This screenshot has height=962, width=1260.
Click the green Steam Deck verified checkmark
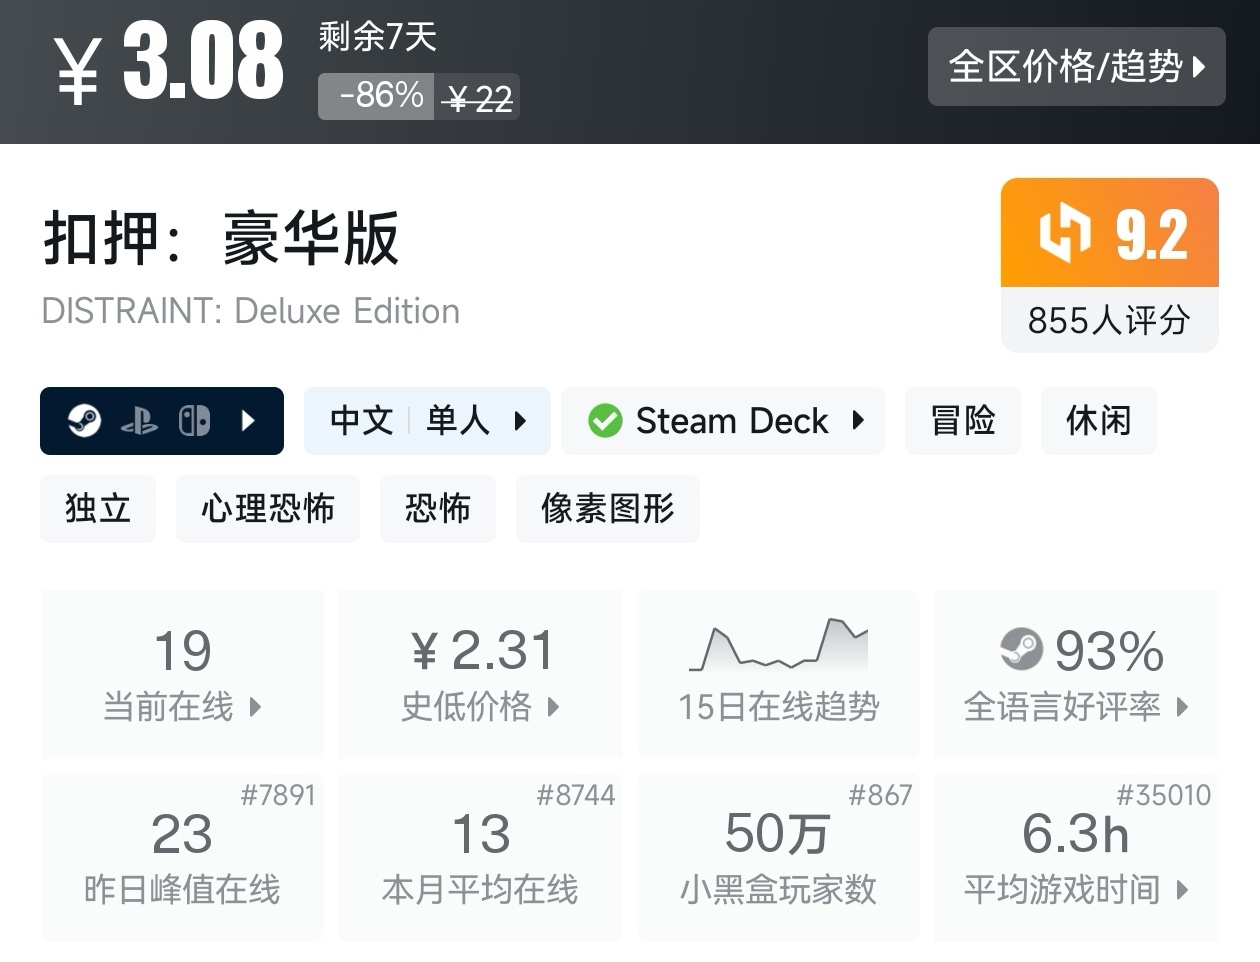(x=605, y=421)
